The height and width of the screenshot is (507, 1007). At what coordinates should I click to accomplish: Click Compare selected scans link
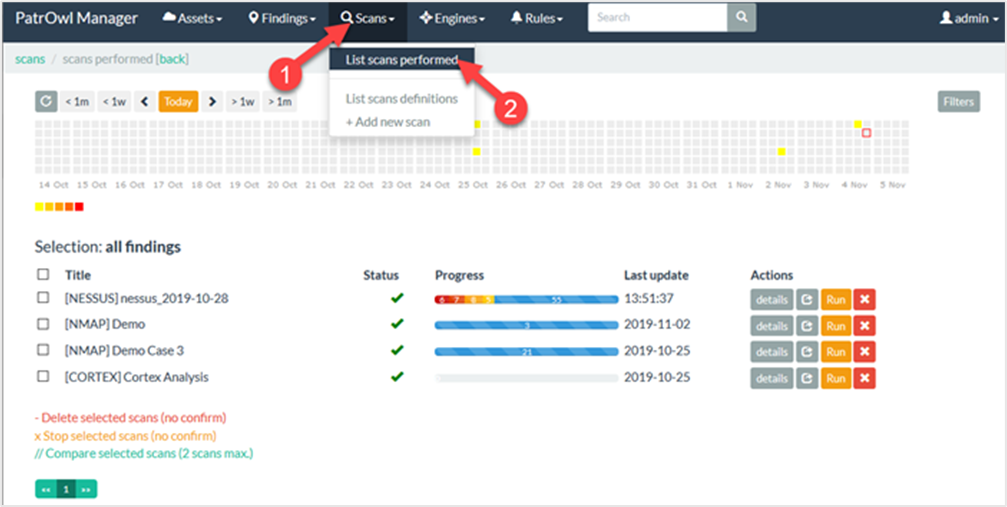click(x=144, y=454)
